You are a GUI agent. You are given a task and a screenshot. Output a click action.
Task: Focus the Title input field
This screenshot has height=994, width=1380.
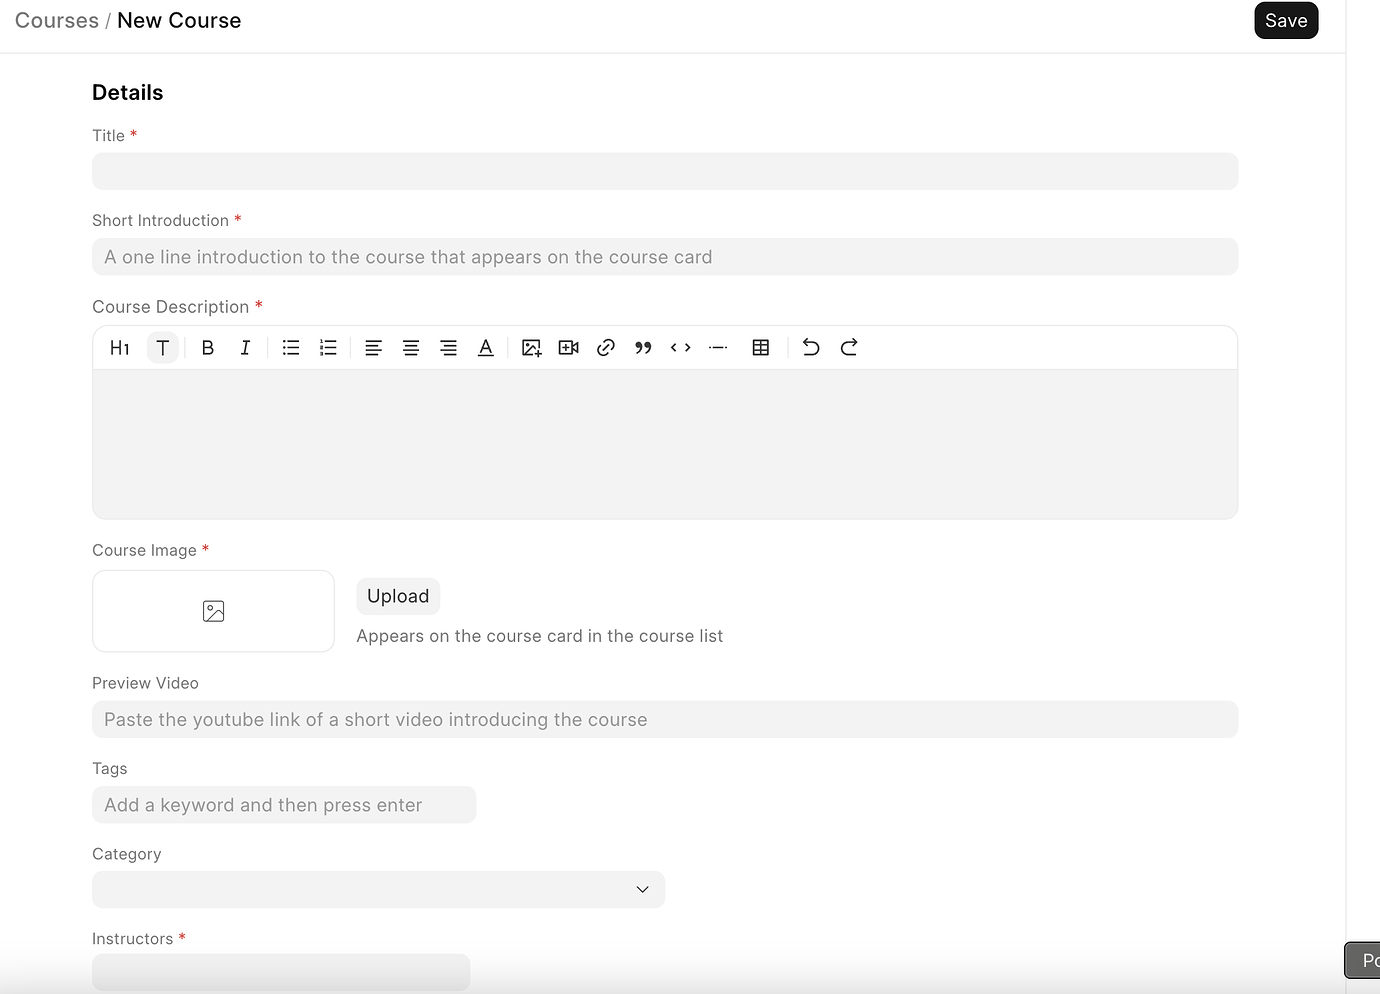click(665, 171)
